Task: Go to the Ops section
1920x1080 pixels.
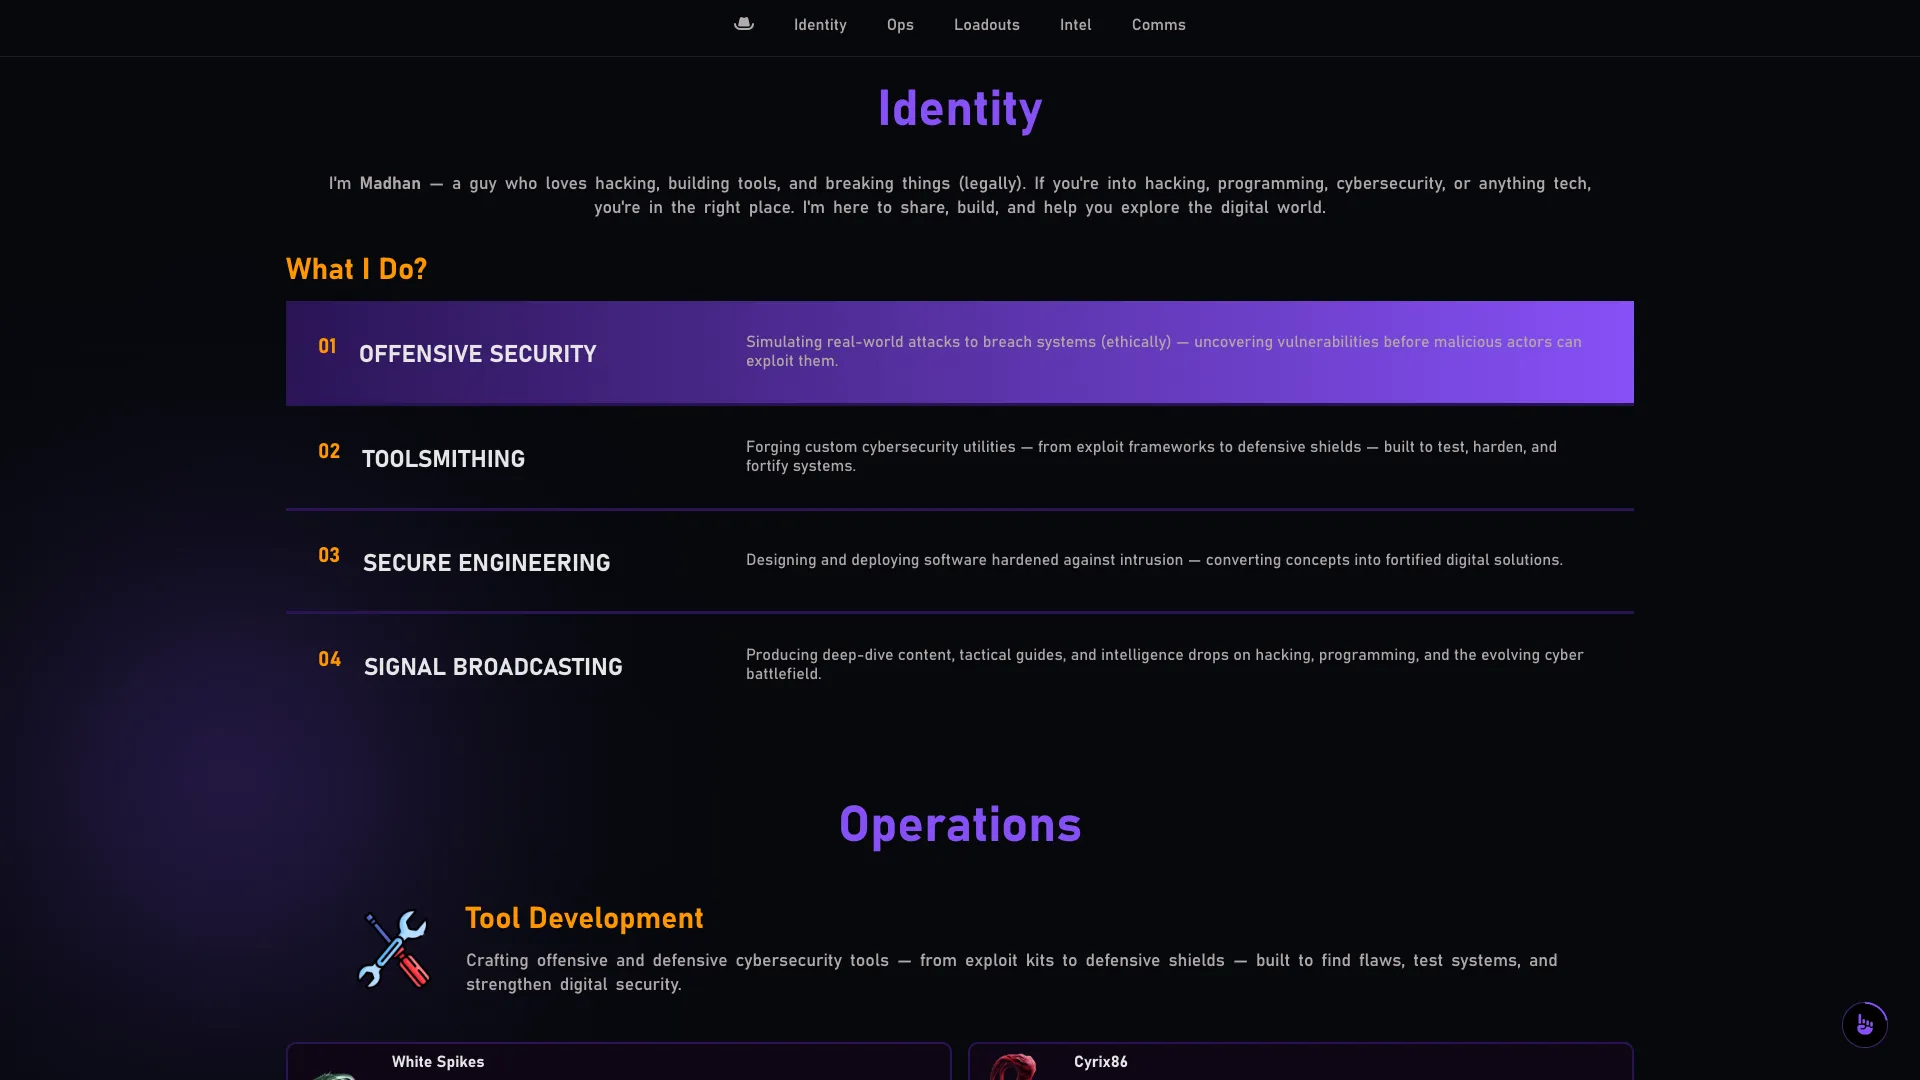Action: pyautogui.click(x=900, y=25)
